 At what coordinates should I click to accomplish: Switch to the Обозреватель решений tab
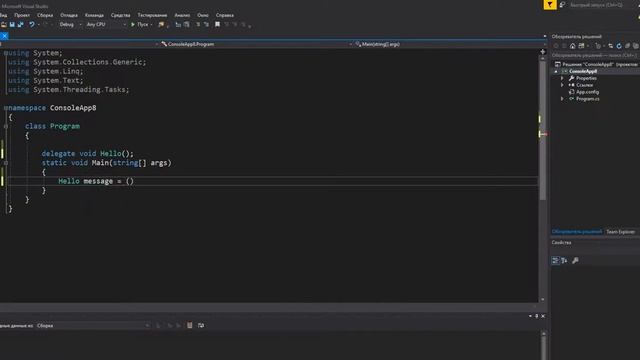(x=577, y=232)
